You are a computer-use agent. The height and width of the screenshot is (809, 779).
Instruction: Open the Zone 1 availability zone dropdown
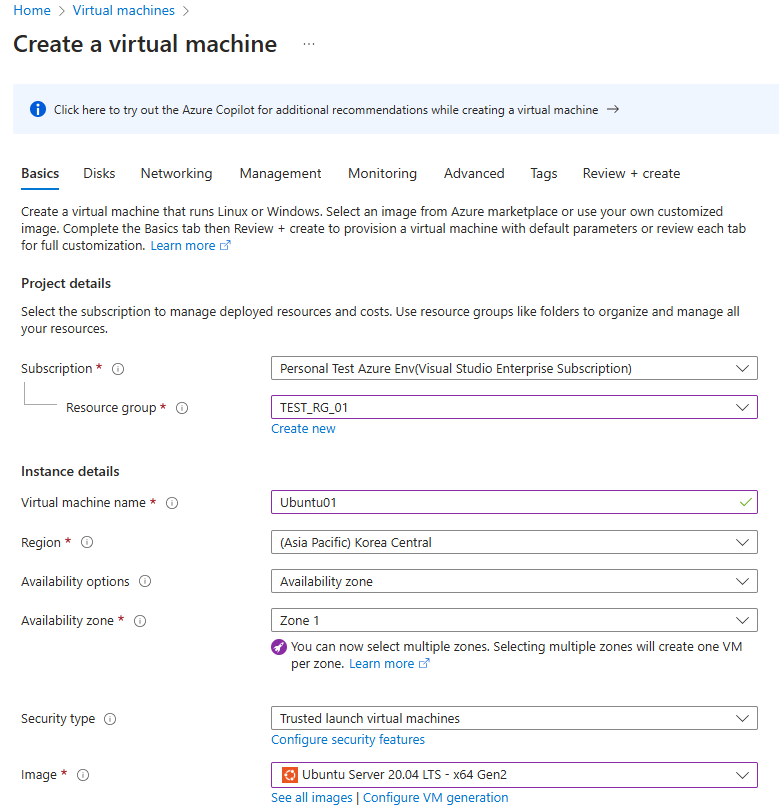[x=514, y=621]
